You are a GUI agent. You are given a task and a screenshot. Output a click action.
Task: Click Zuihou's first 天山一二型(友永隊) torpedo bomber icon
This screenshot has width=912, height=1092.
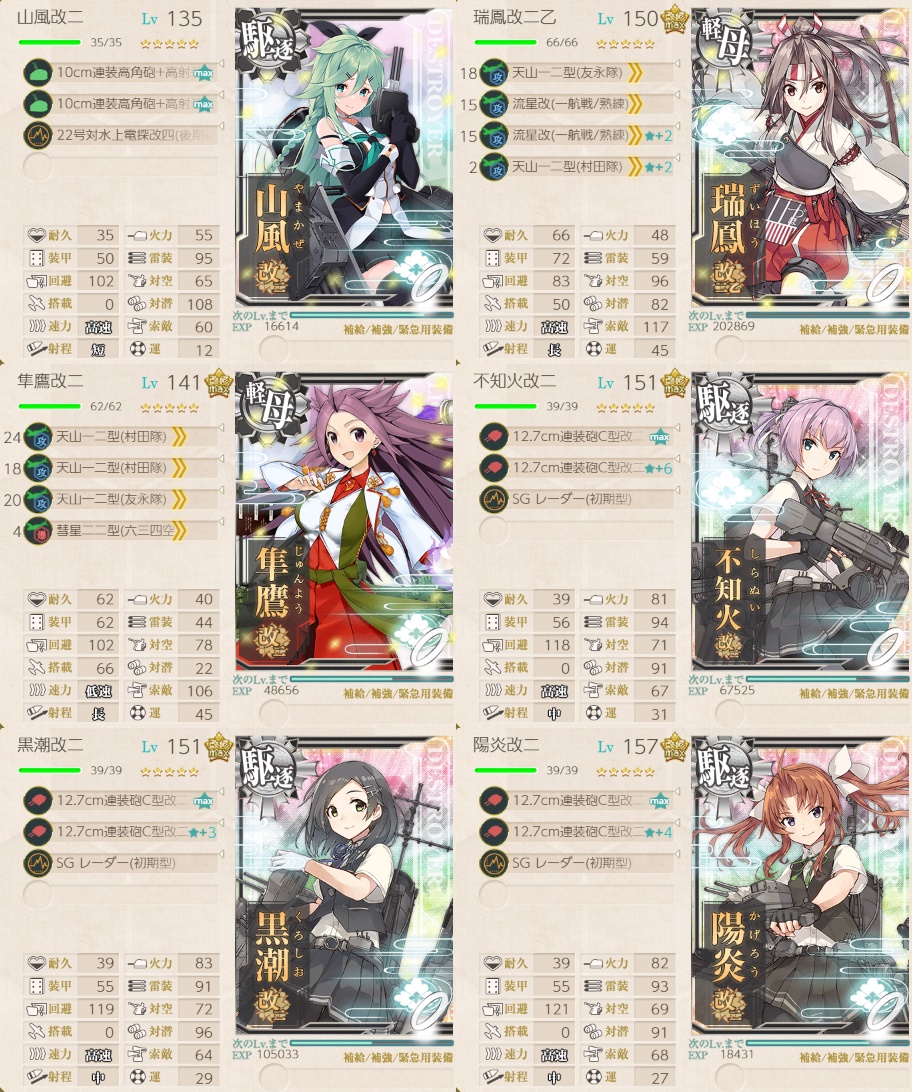[494, 73]
